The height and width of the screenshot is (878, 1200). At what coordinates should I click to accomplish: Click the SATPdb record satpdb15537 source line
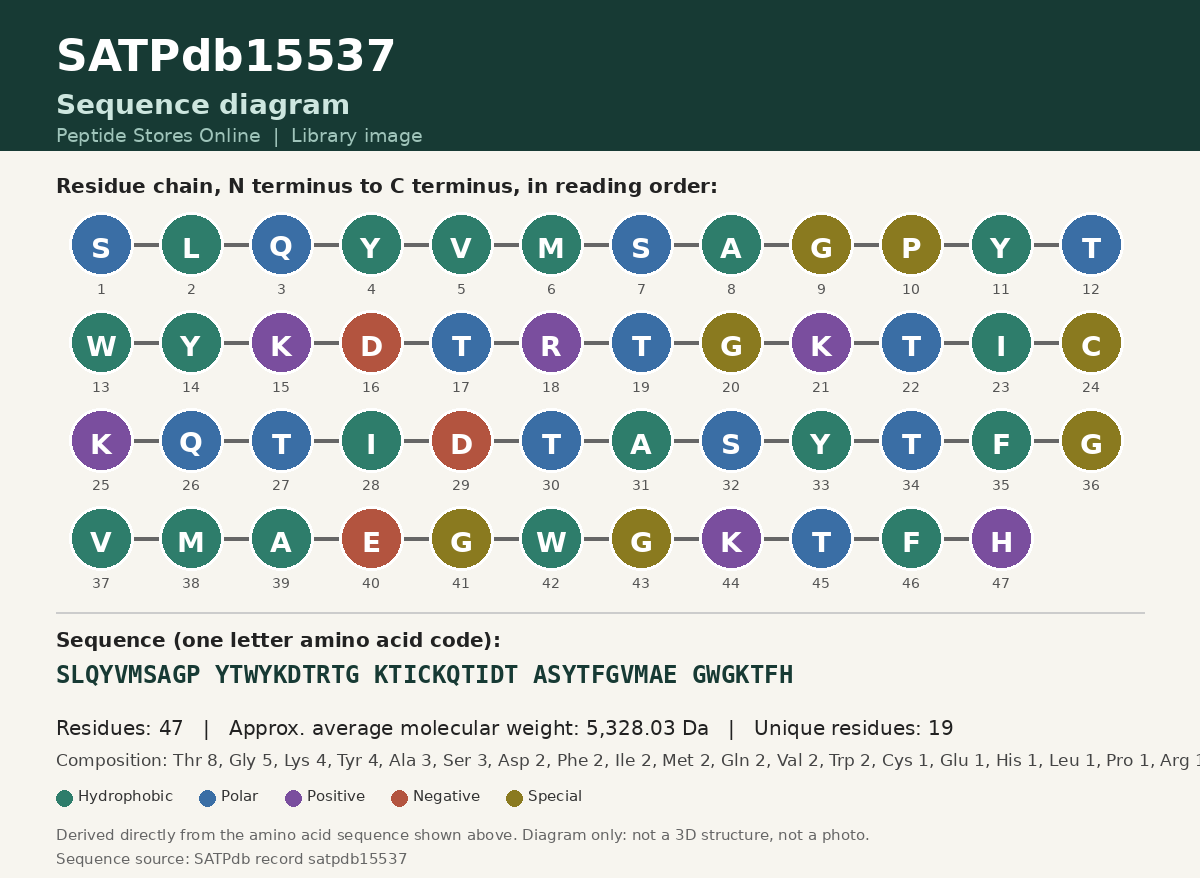pyautogui.click(x=232, y=859)
